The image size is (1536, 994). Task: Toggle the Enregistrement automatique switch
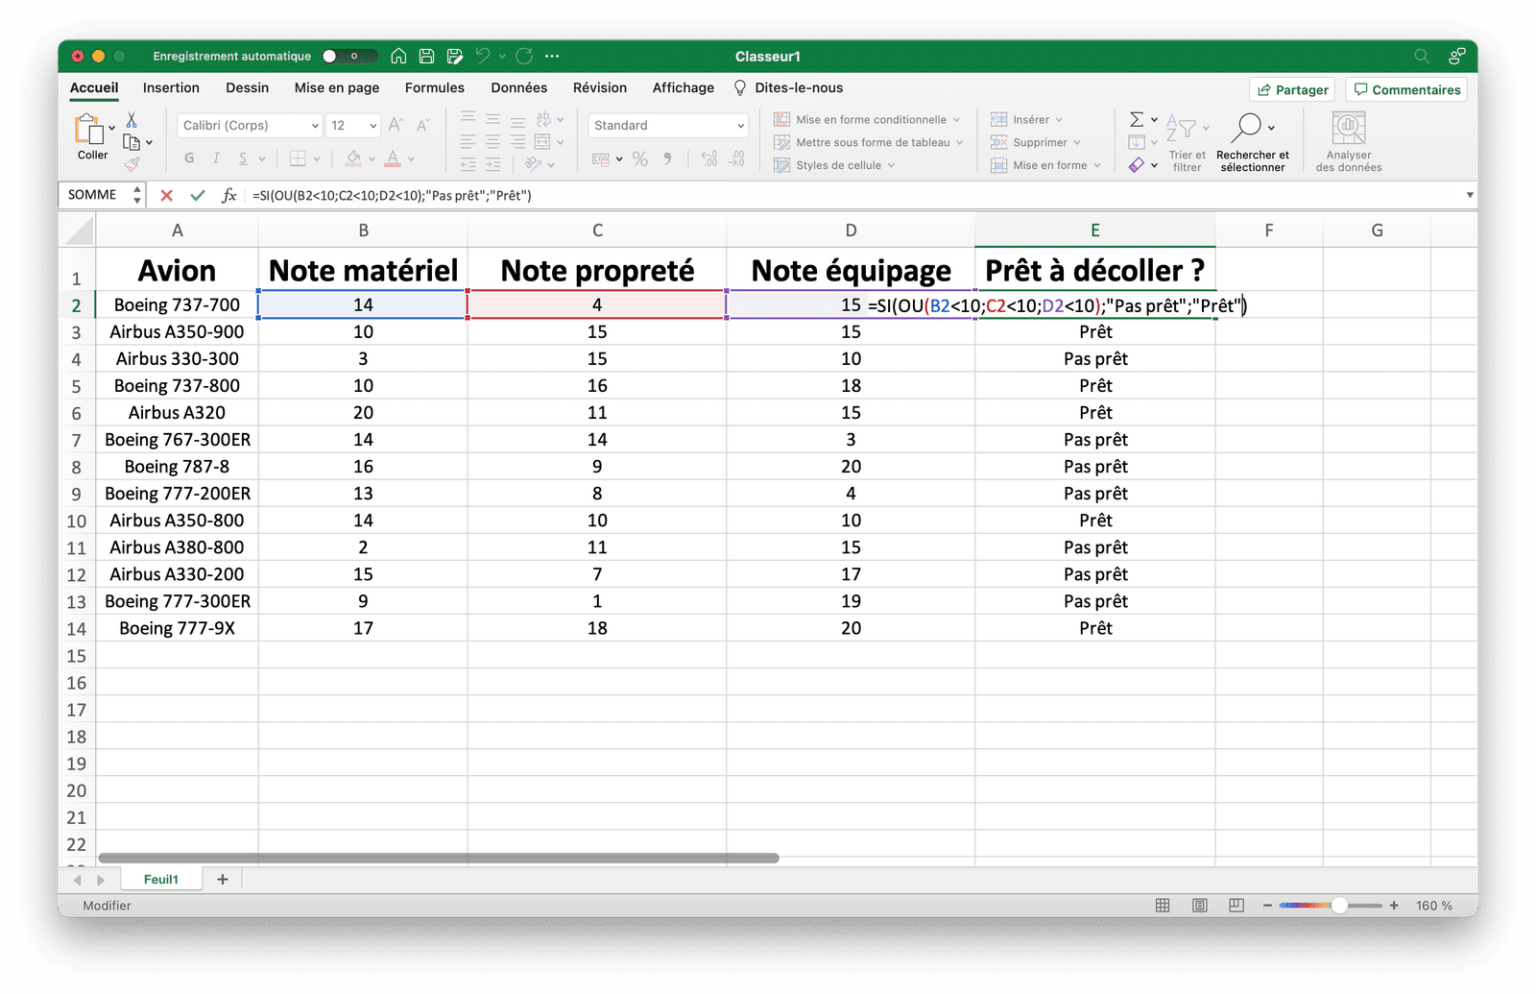click(x=349, y=57)
